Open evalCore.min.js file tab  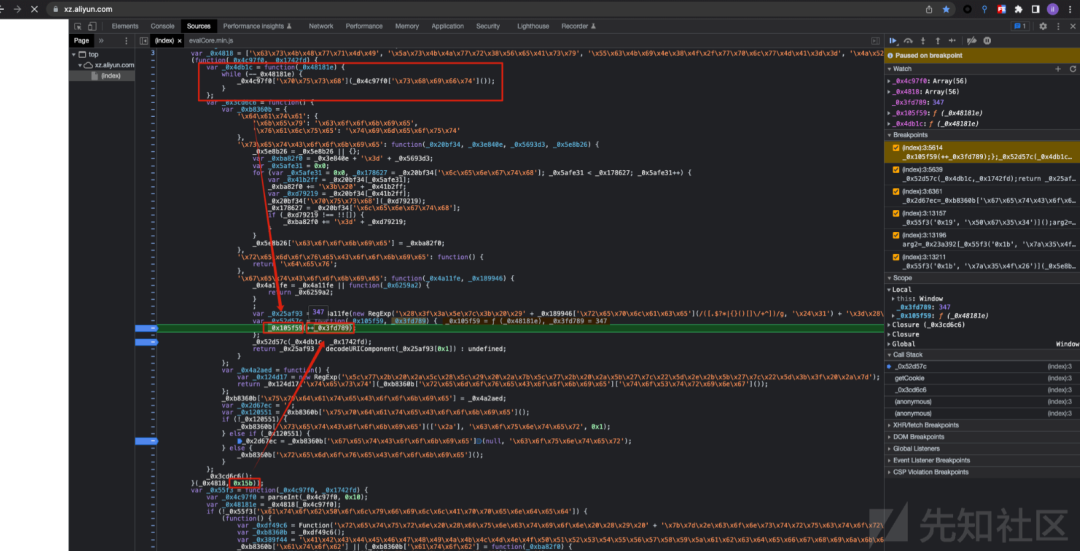click(x=213, y=41)
